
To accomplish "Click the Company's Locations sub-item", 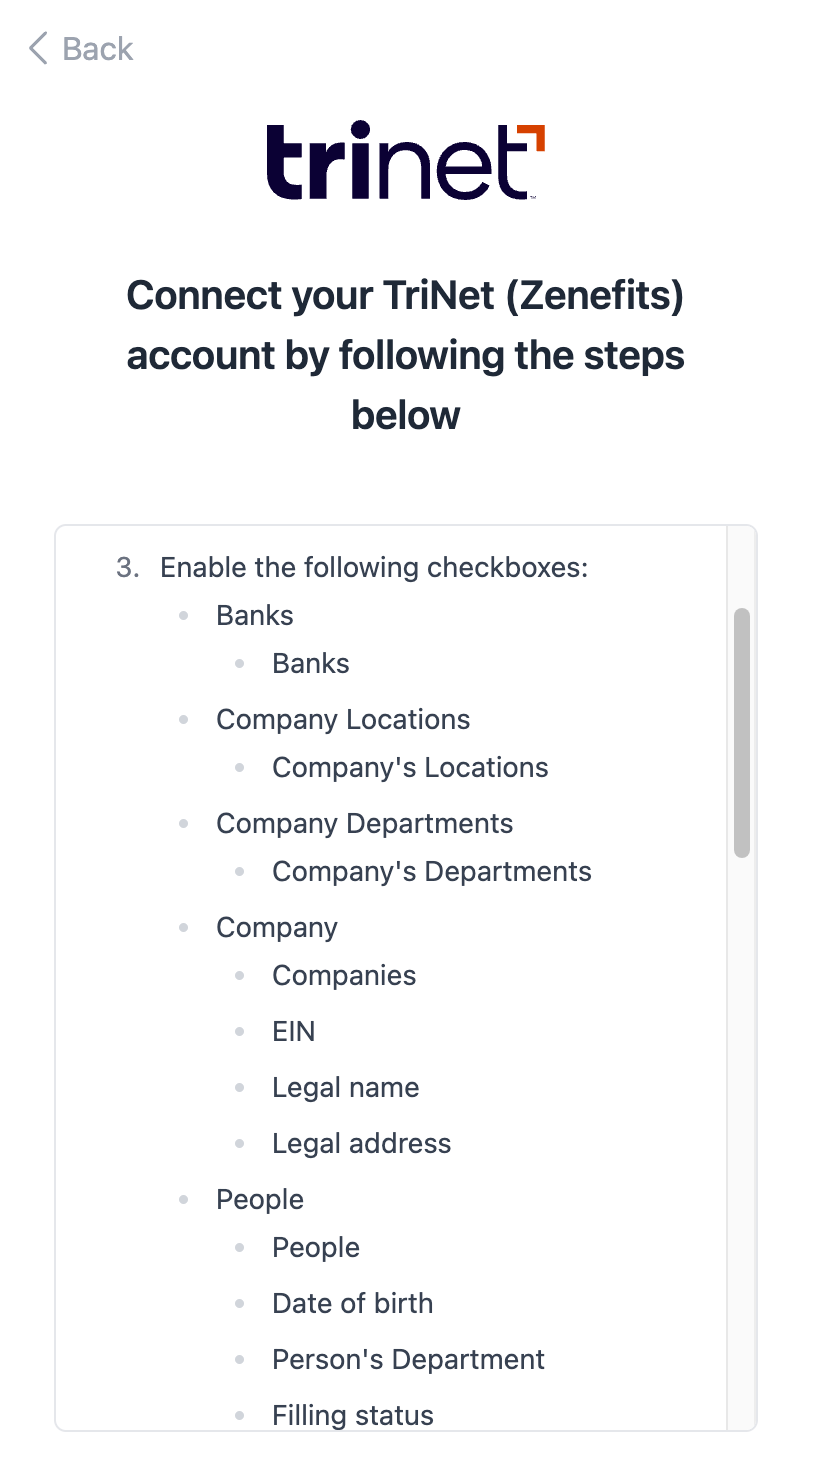I will pyautogui.click(x=410, y=768).
